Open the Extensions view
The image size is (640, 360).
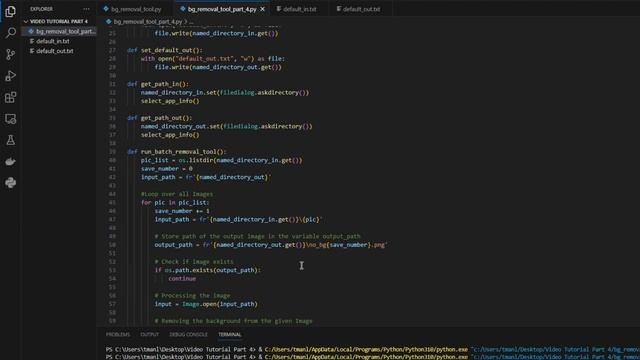11,97
